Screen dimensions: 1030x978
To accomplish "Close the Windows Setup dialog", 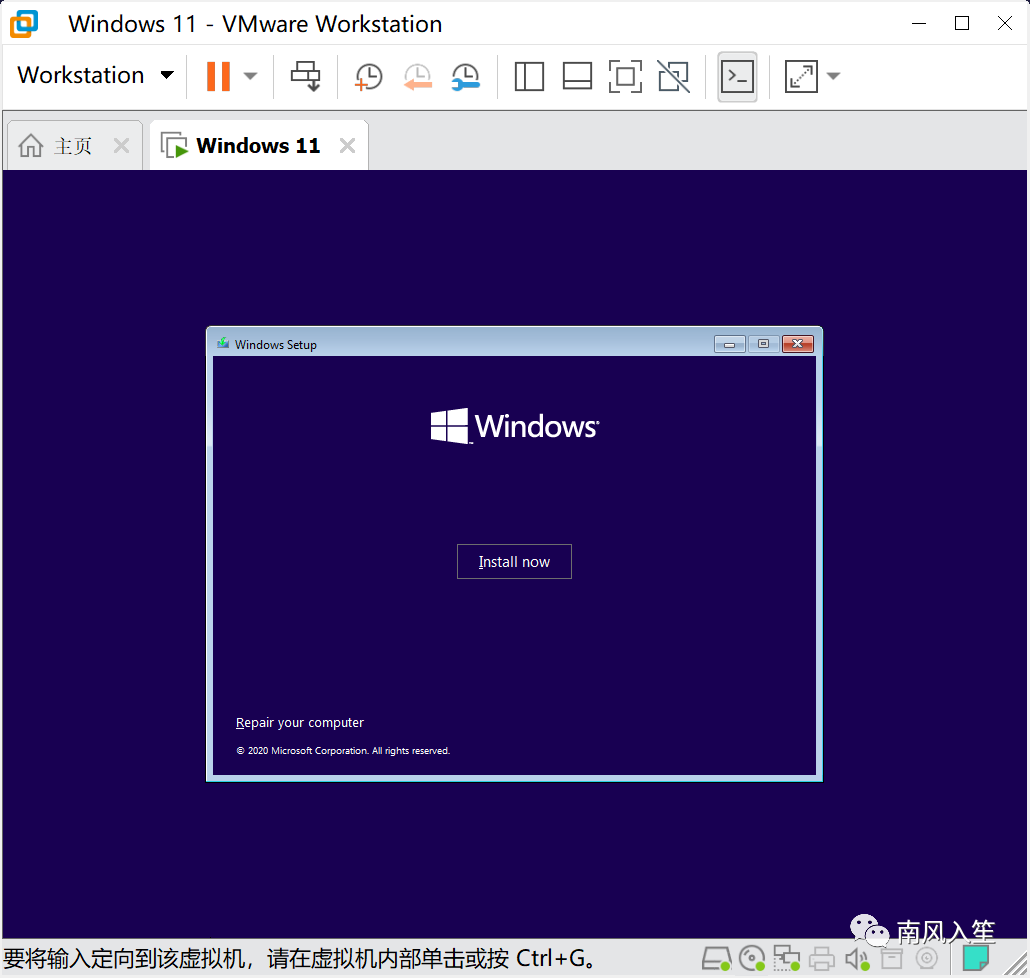I will (x=797, y=344).
